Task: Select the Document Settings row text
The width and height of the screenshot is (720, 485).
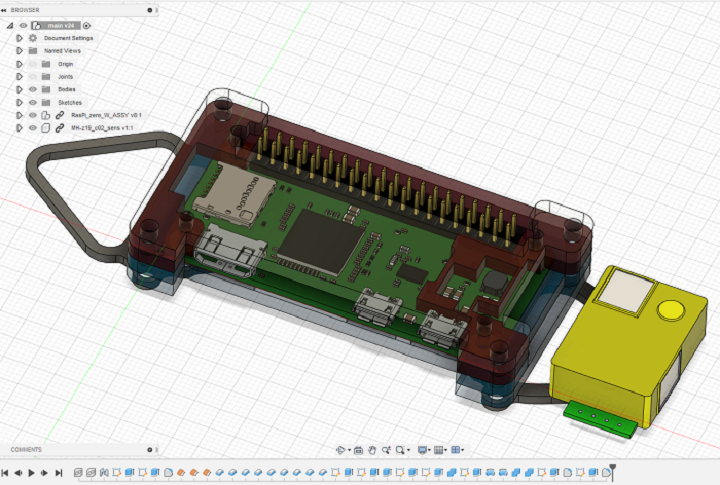Action: click(68, 38)
